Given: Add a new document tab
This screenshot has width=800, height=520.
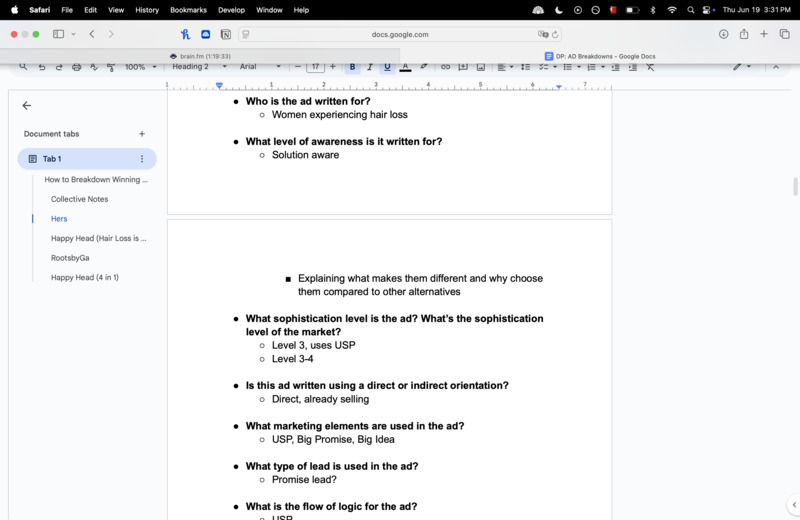Looking at the screenshot, I should pyautogui.click(x=142, y=134).
